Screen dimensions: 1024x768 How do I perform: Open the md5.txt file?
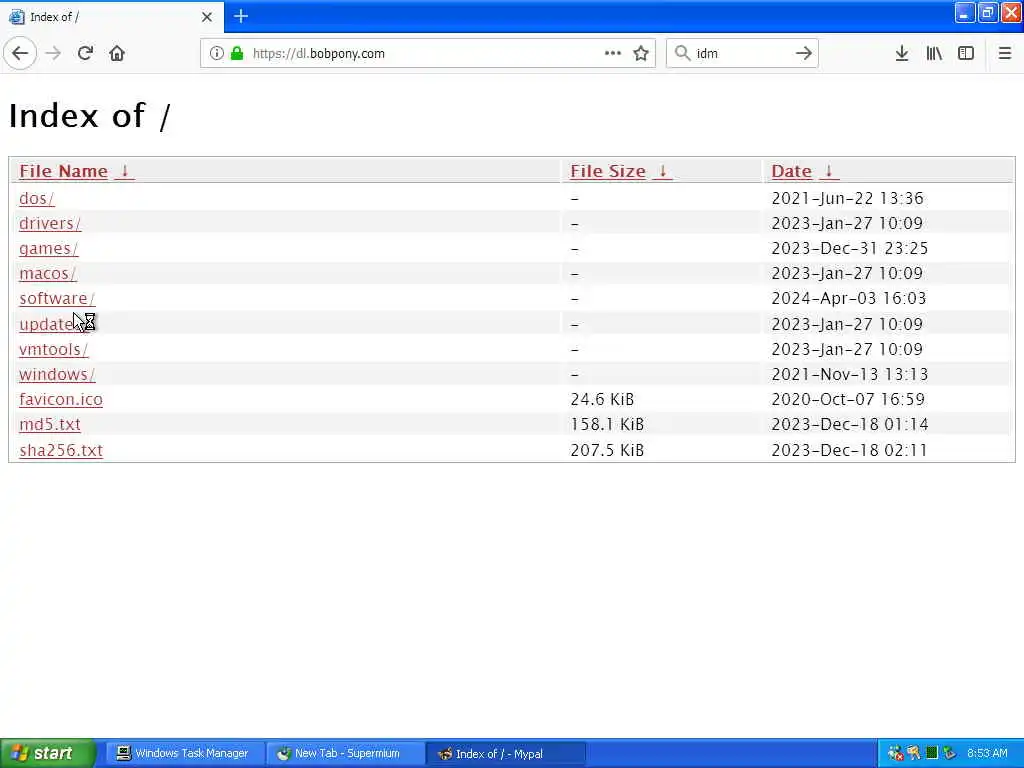(x=50, y=424)
